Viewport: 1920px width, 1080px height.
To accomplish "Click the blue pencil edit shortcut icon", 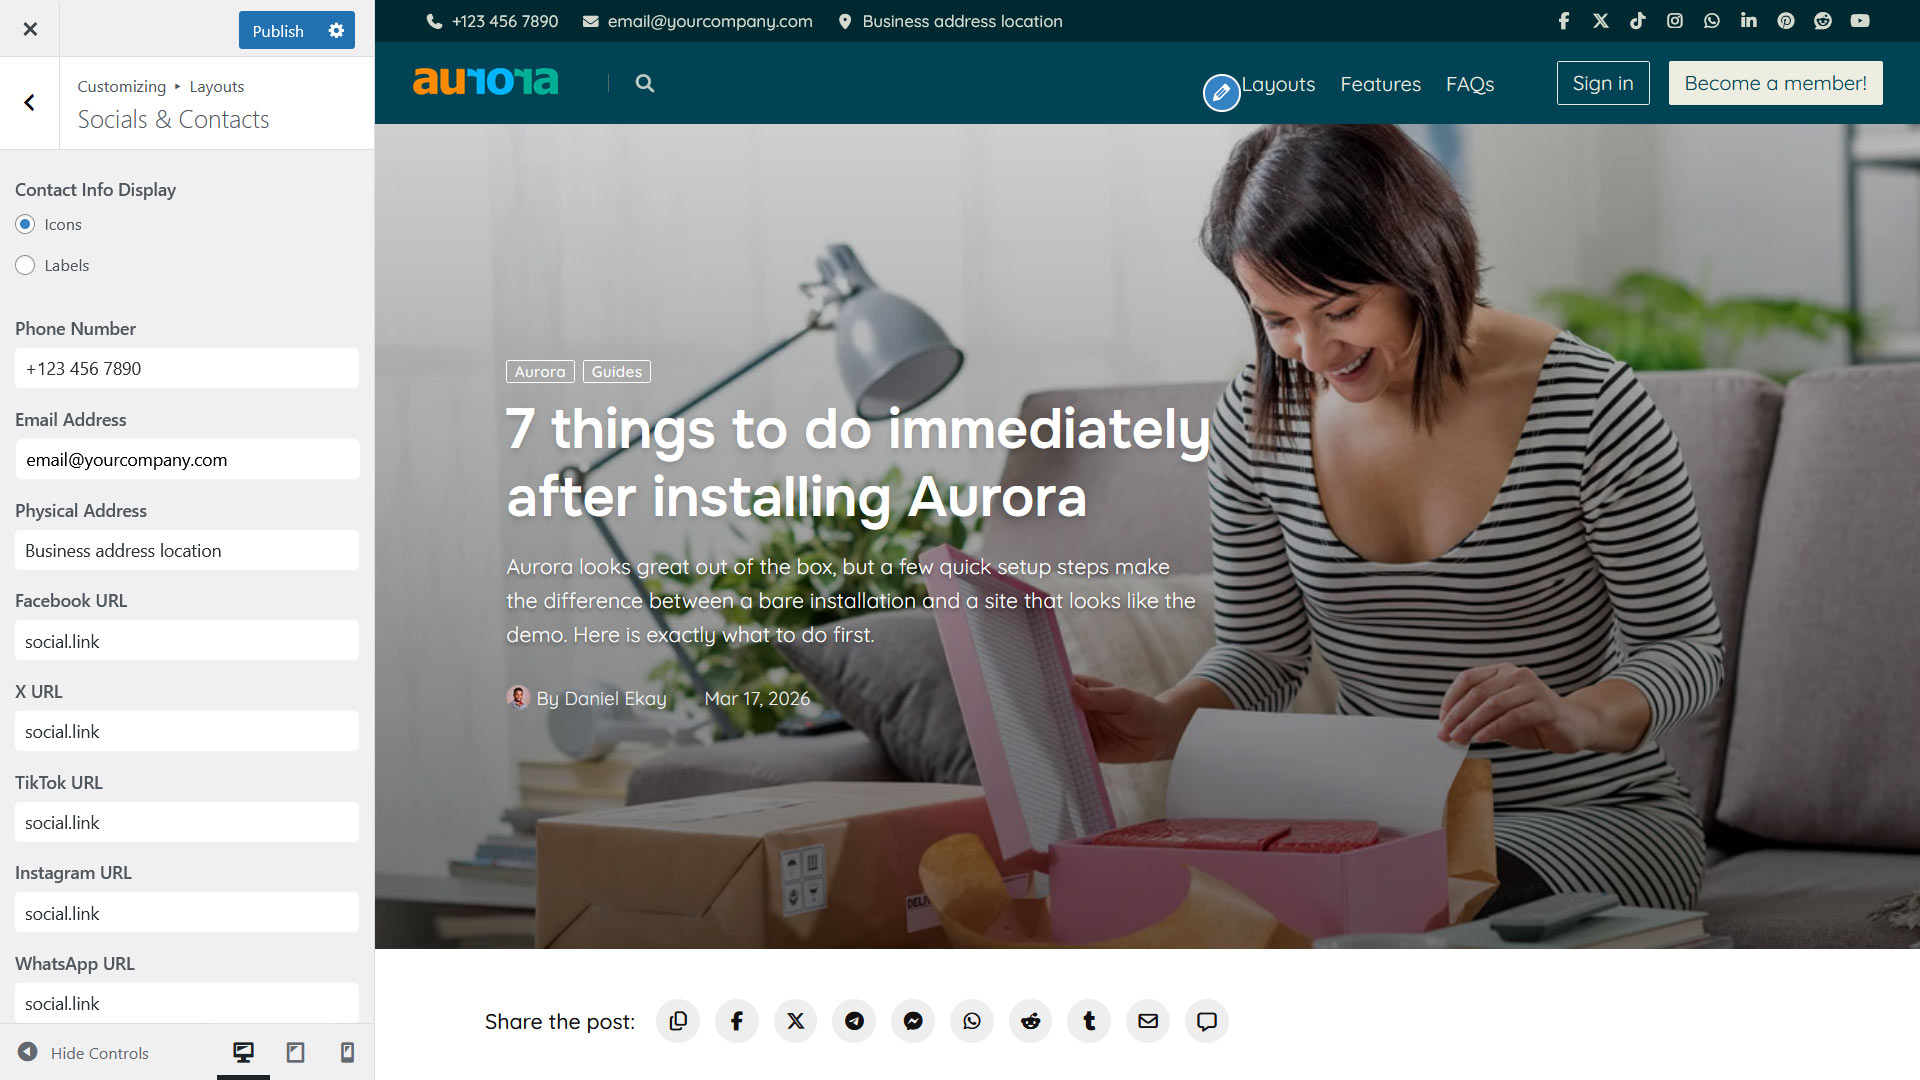I will click(1221, 93).
